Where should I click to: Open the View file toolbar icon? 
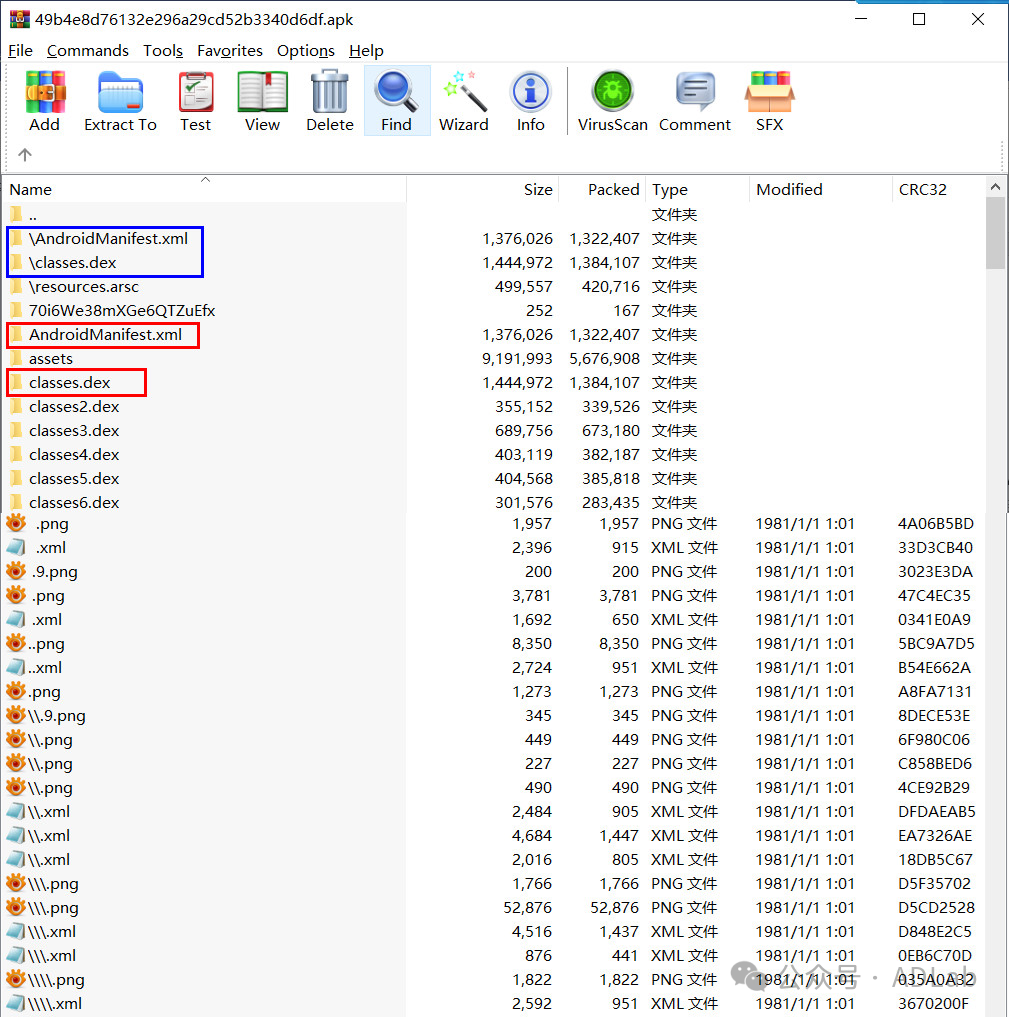coord(262,100)
